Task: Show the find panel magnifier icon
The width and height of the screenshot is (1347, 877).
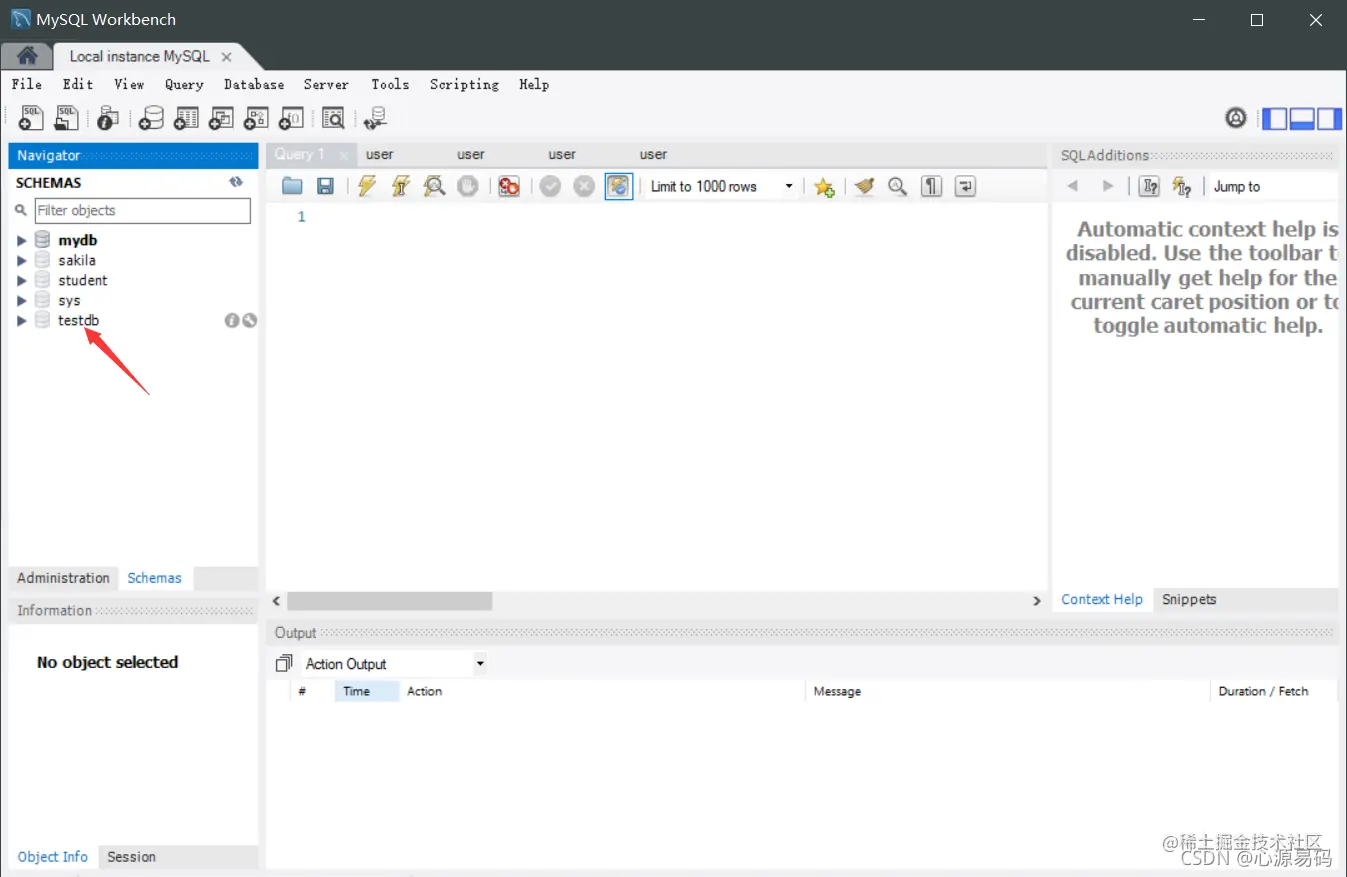Action: [898, 186]
